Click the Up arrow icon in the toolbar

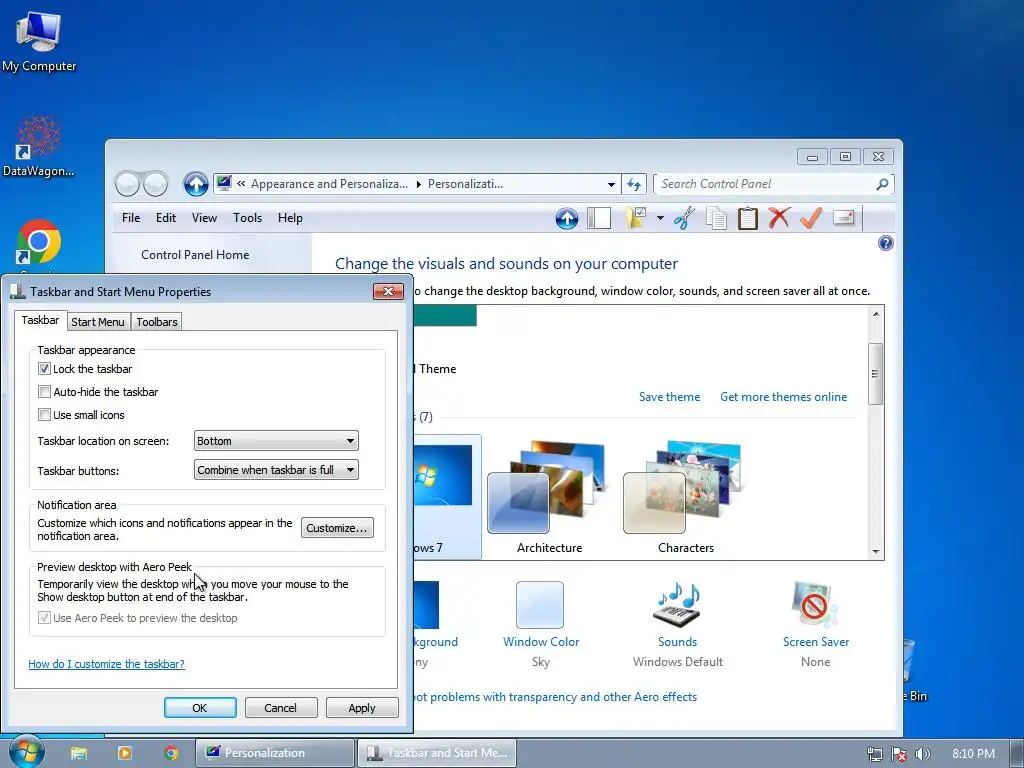coord(567,218)
